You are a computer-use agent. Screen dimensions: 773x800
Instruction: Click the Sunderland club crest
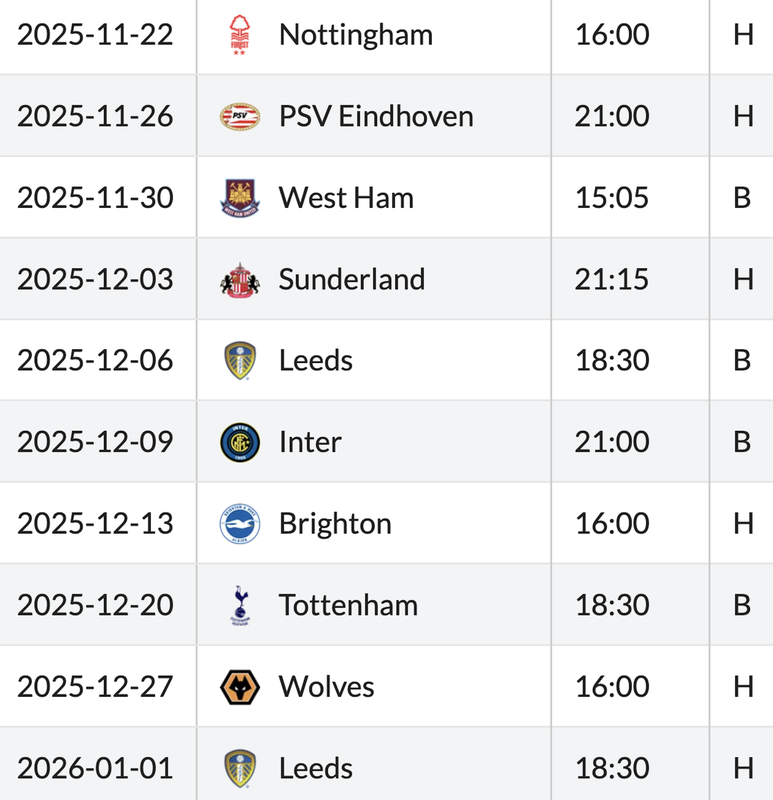point(239,280)
